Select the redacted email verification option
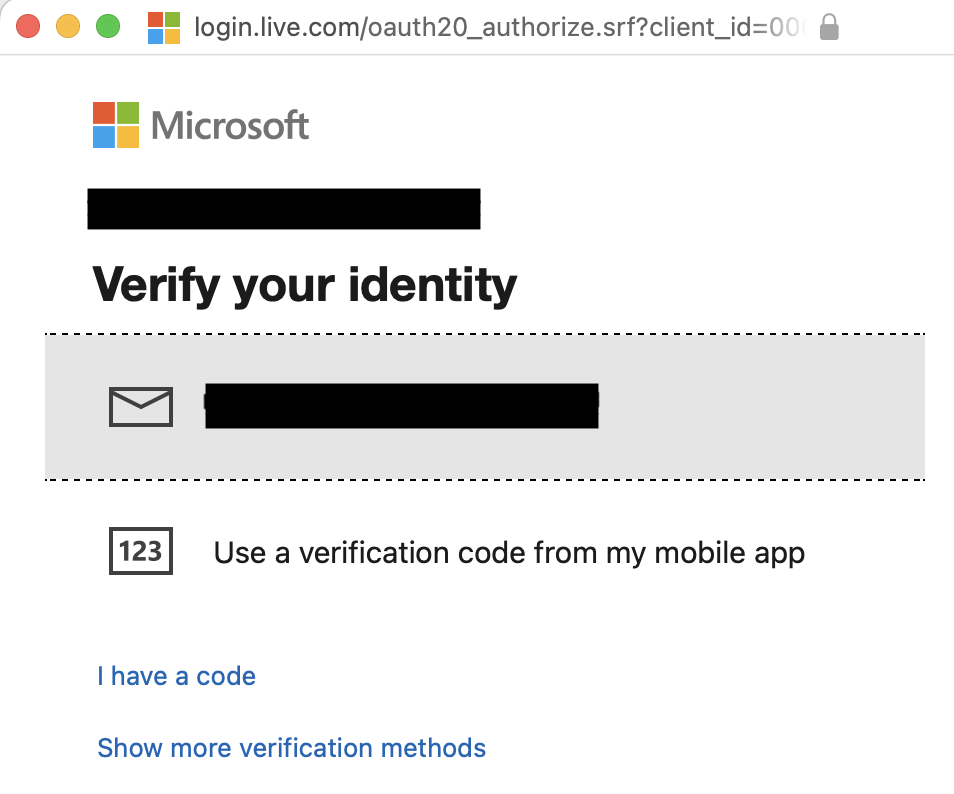Image resolution: width=954 pixels, height=794 pixels. pyautogui.click(x=400, y=406)
